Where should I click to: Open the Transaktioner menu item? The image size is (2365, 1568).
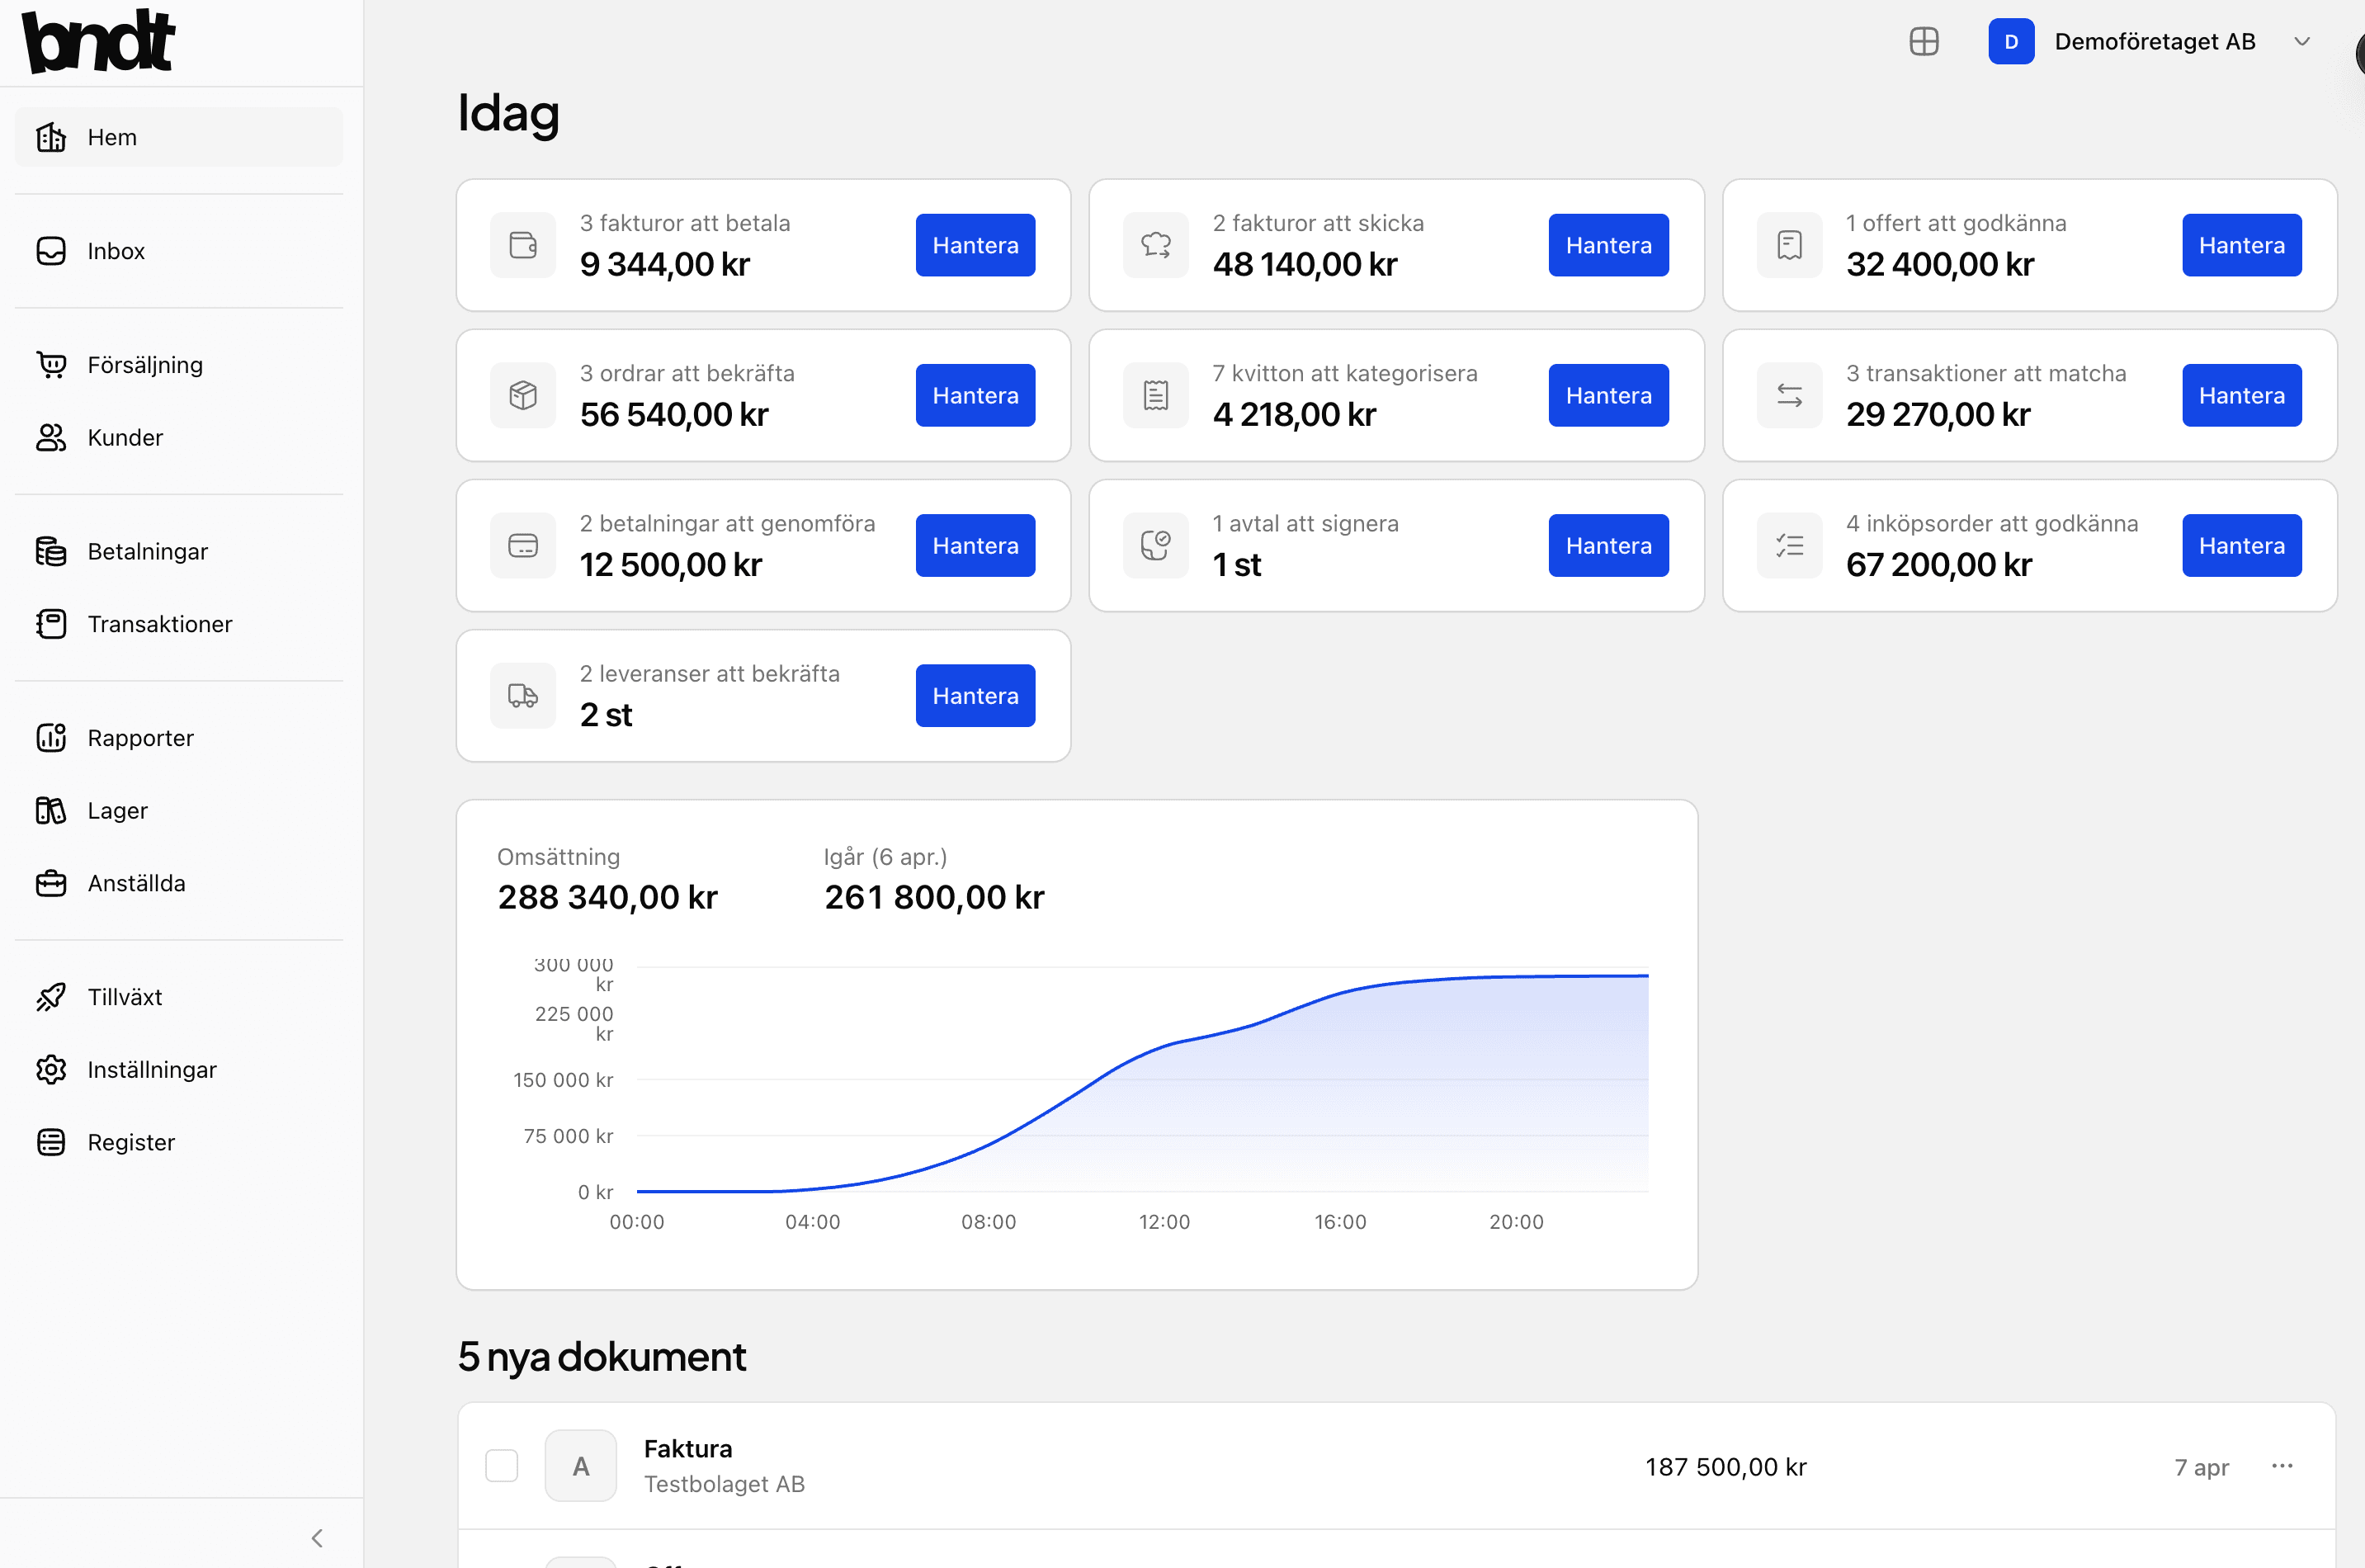(x=159, y=624)
